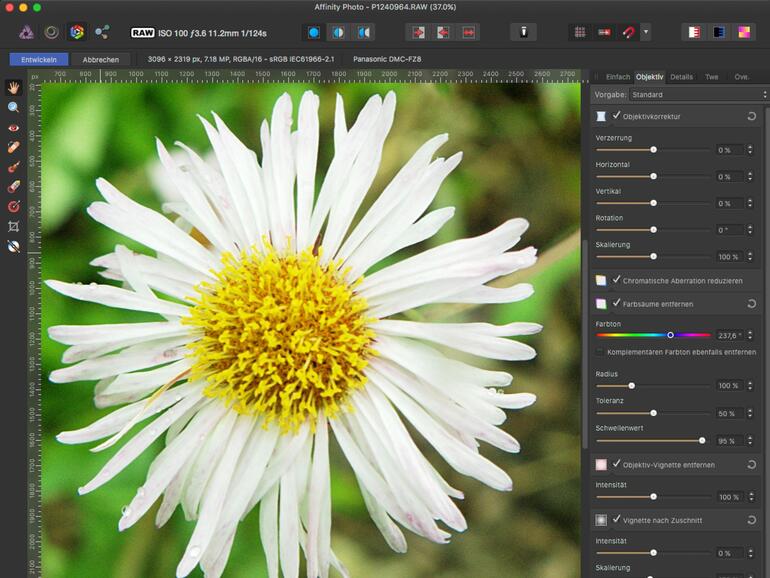This screenshot has width=770, height=578.
Task: Click the Abbrechen button
Action: 101,59
